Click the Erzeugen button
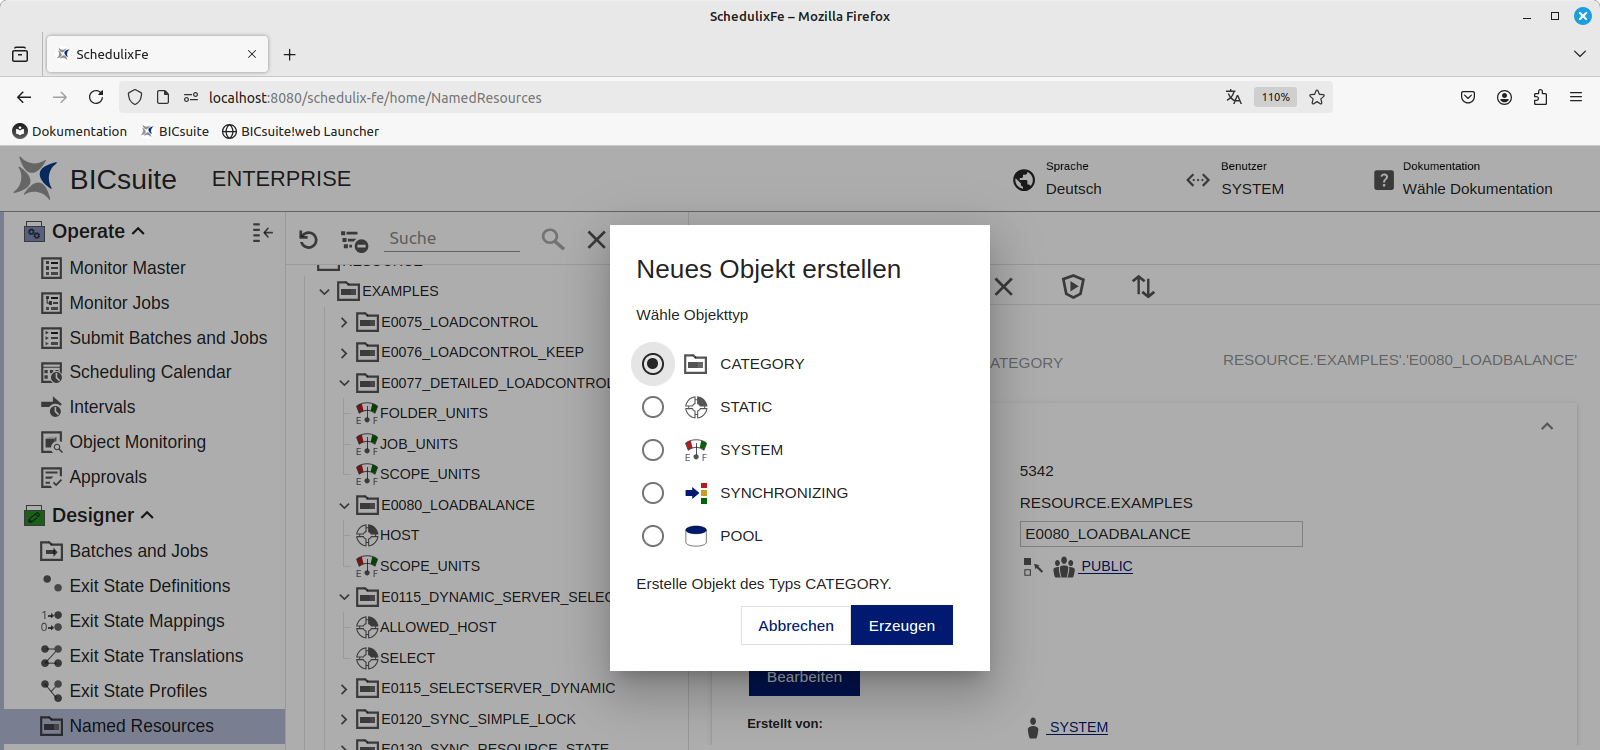The width and height of the screenshot is (1600, 750). (901, 625)
